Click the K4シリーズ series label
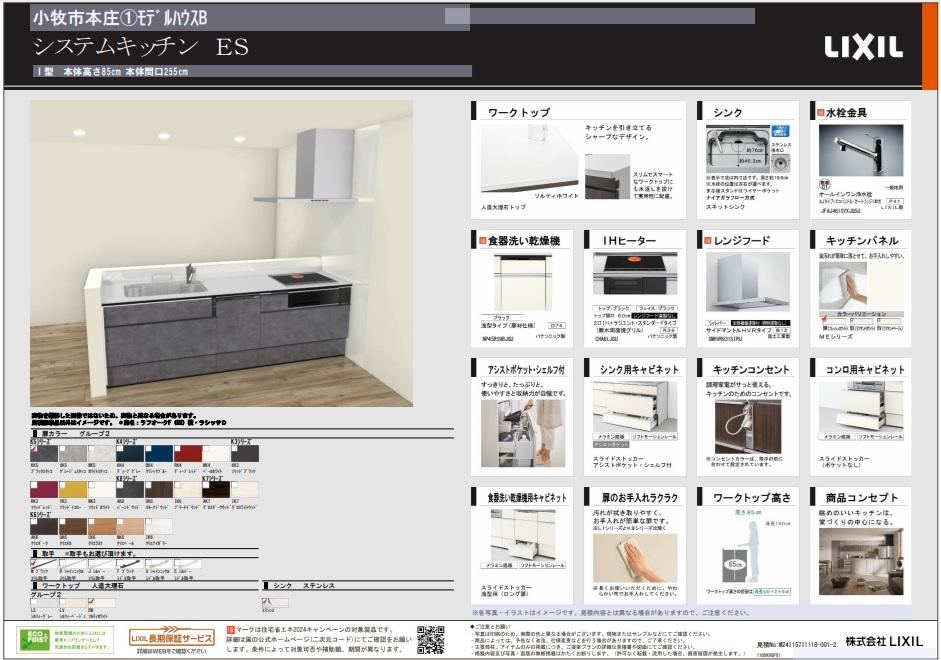This screenshot has height=660, width=941. 126,441
